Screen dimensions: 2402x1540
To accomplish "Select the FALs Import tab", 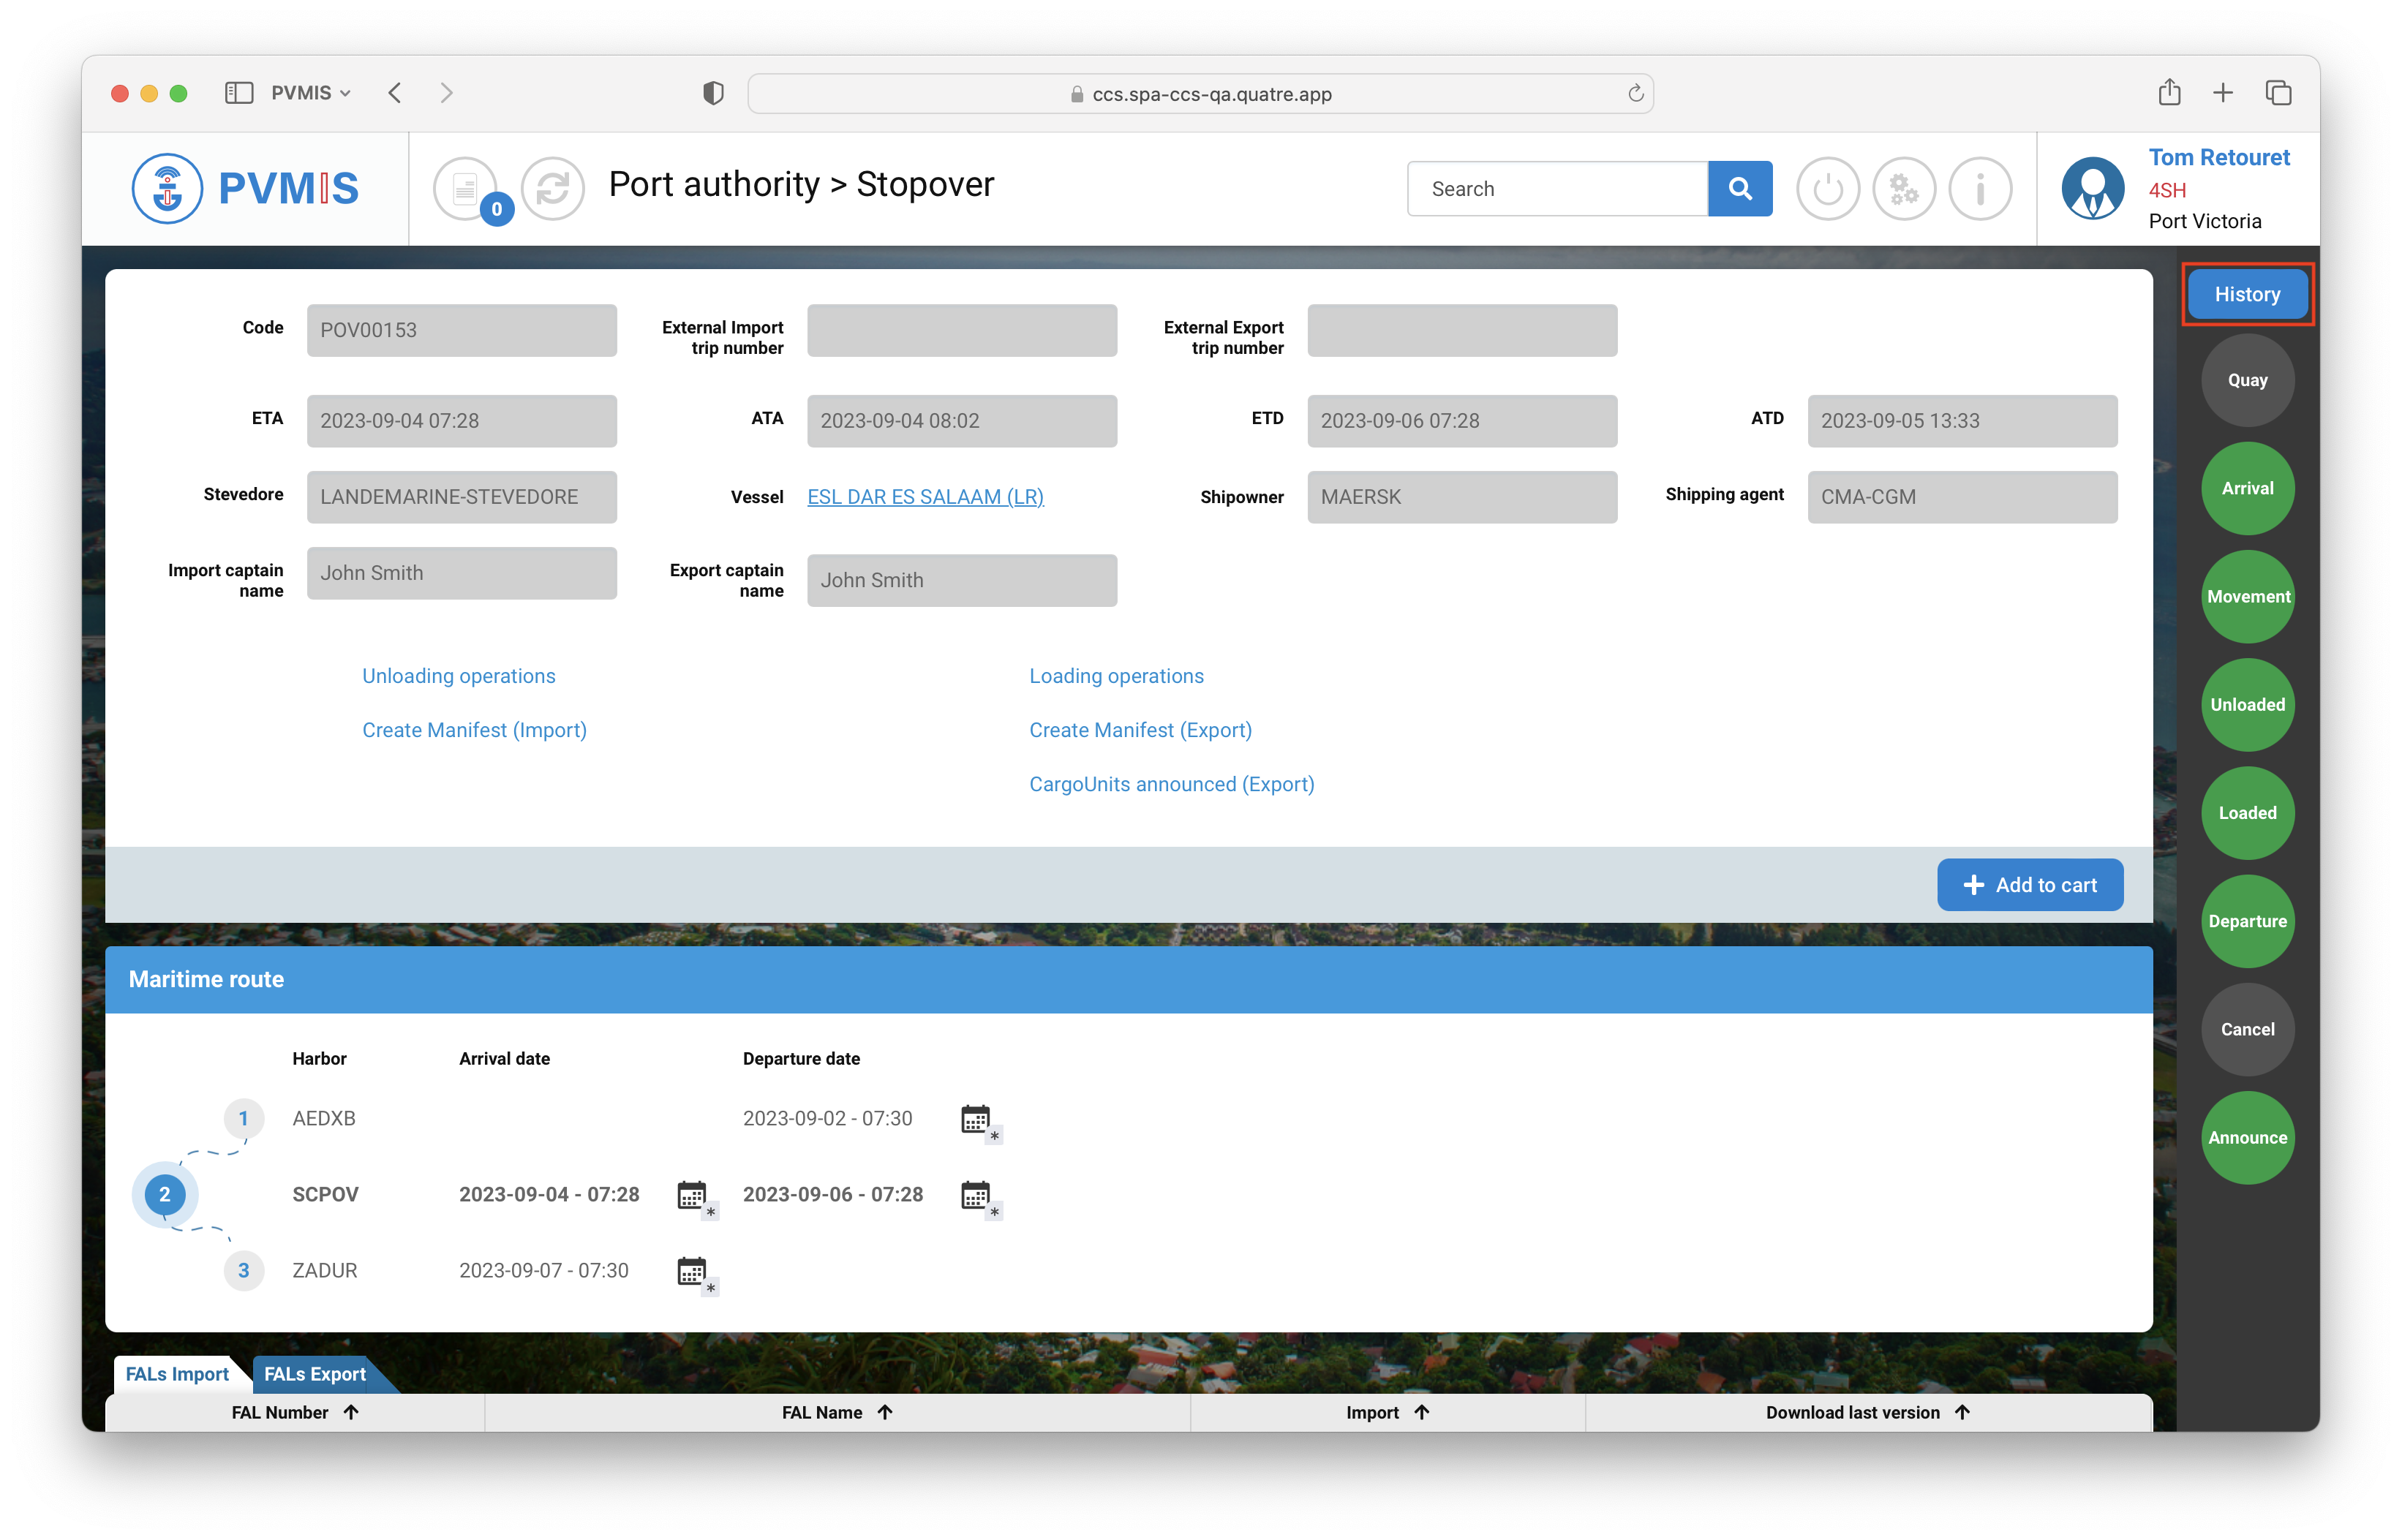I will [x=177, y=1374].
